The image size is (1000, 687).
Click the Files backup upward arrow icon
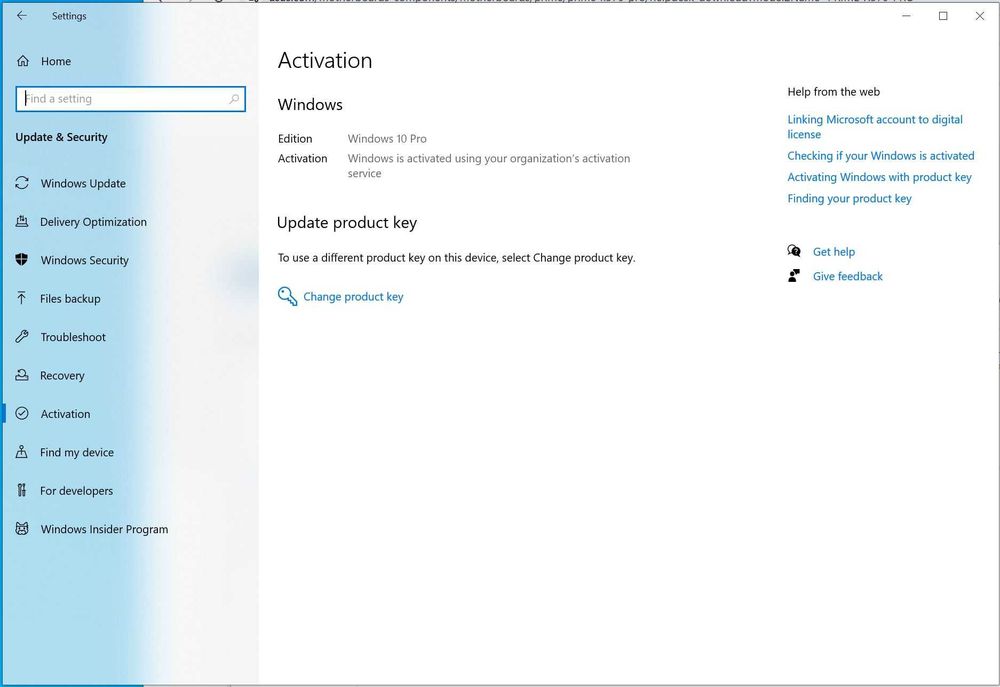[22, 298]
